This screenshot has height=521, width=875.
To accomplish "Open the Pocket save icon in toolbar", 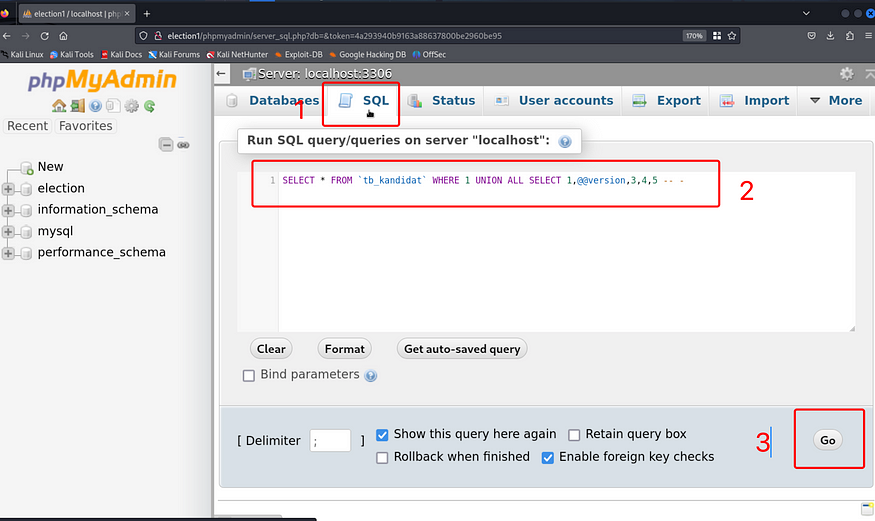I will (811, 36).
